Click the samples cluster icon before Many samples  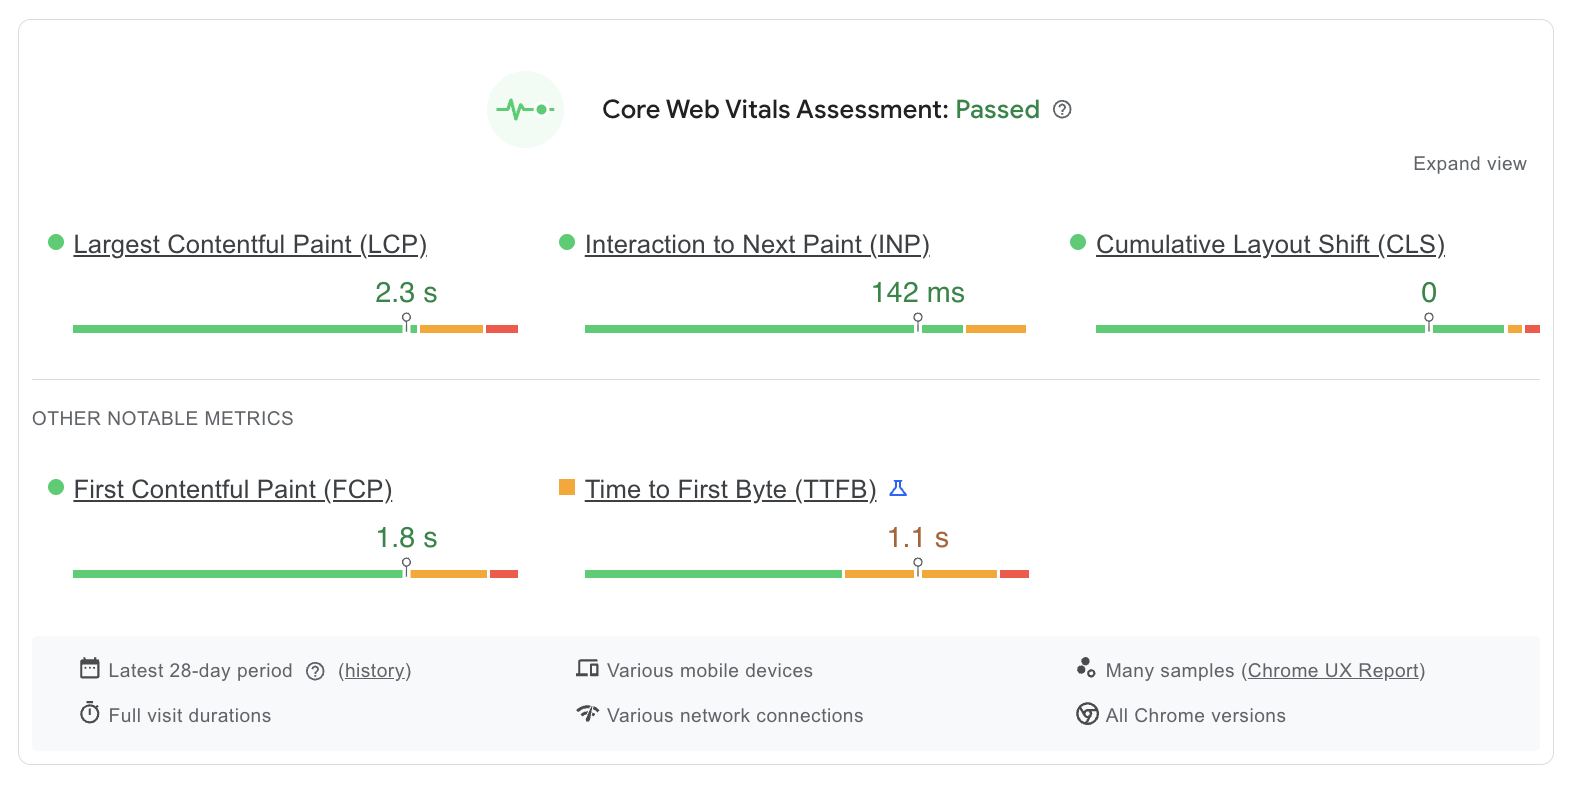(x=1087, y=668)
